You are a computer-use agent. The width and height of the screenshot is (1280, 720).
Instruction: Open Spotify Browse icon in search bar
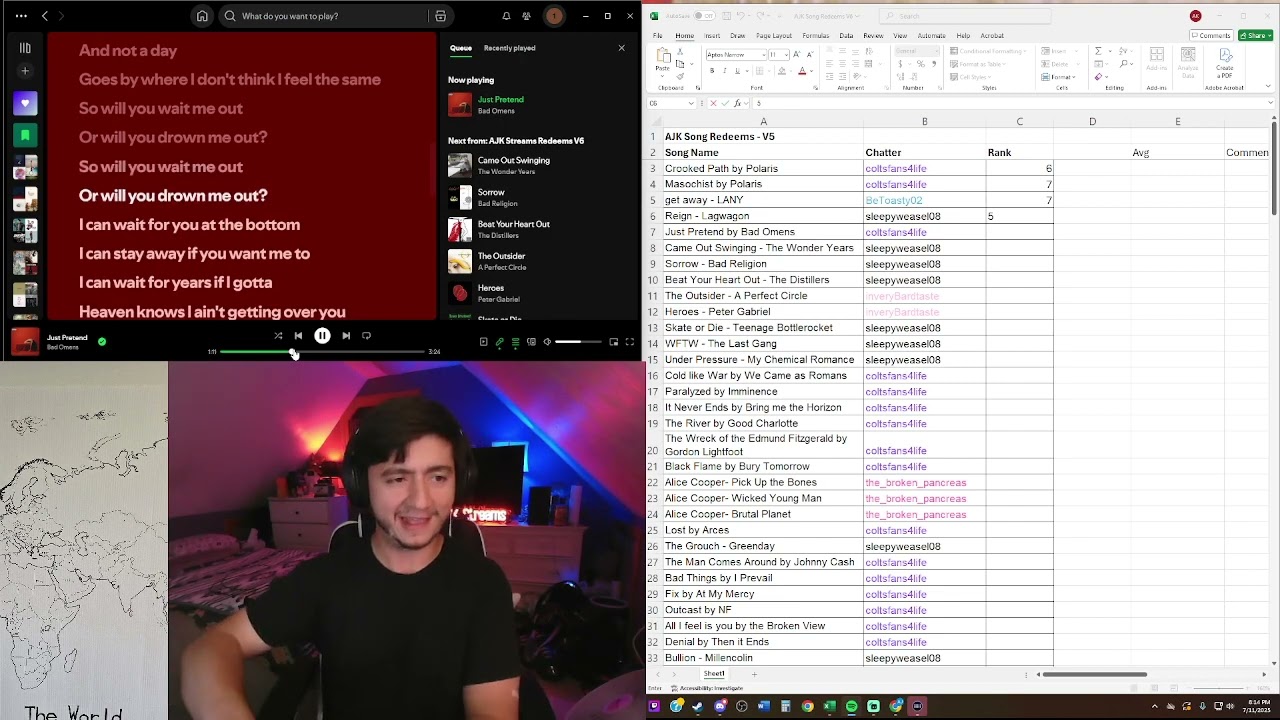tap(440, 16)
